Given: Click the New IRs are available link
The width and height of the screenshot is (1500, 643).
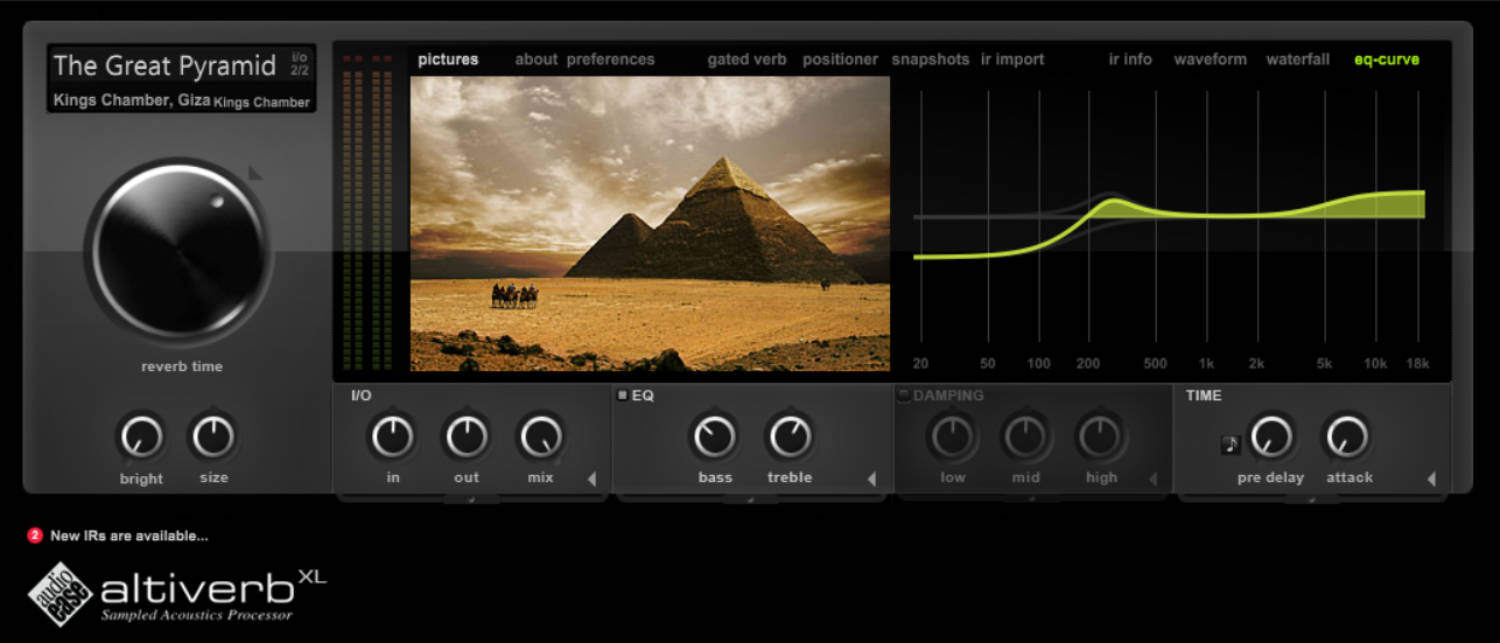Looking at the screenshot, I should (129, 536).
